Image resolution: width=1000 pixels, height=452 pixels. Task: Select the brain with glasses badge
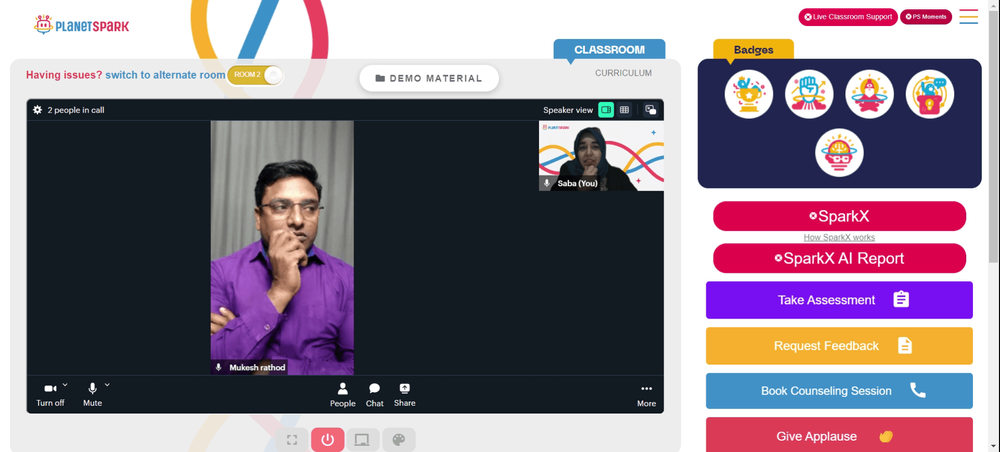(839, 153)
